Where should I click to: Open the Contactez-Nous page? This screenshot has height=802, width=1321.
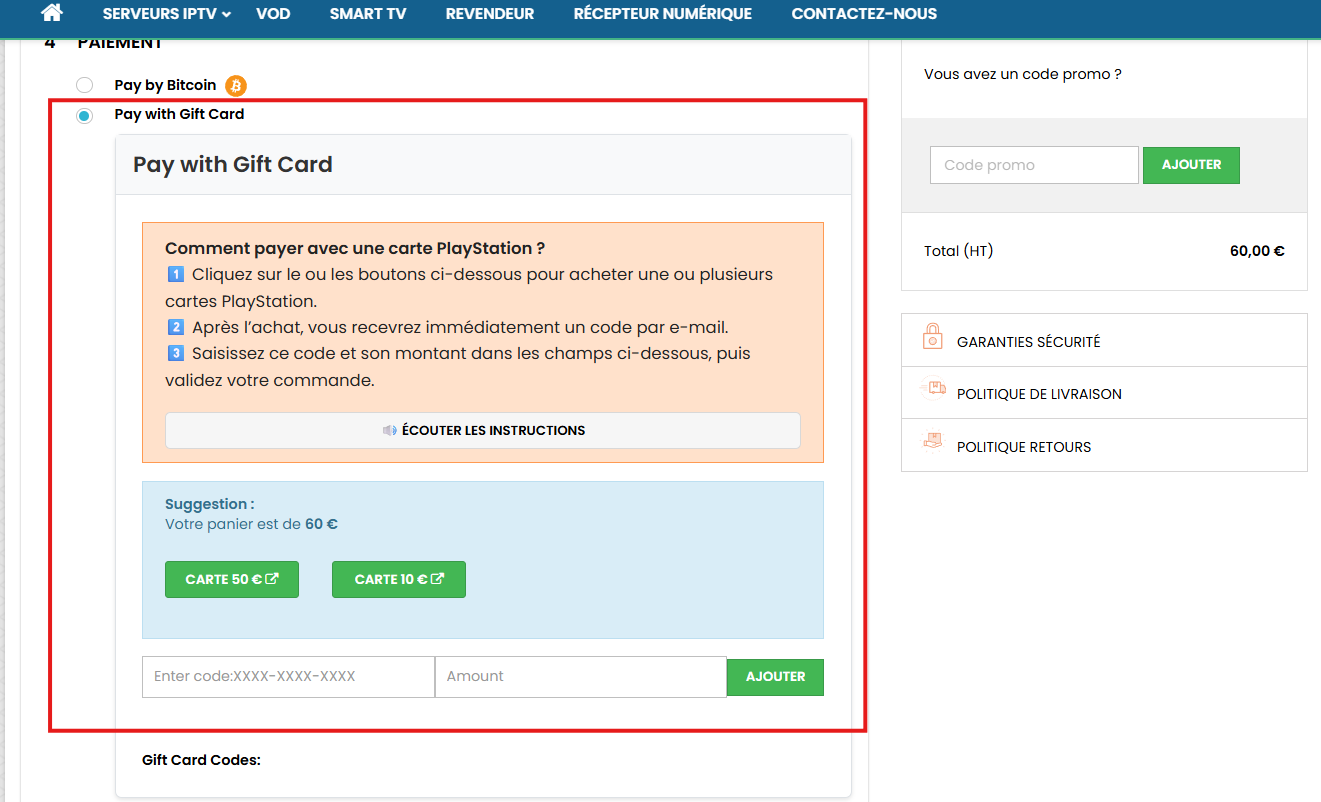pyautogui.click(x=863, y=14)
